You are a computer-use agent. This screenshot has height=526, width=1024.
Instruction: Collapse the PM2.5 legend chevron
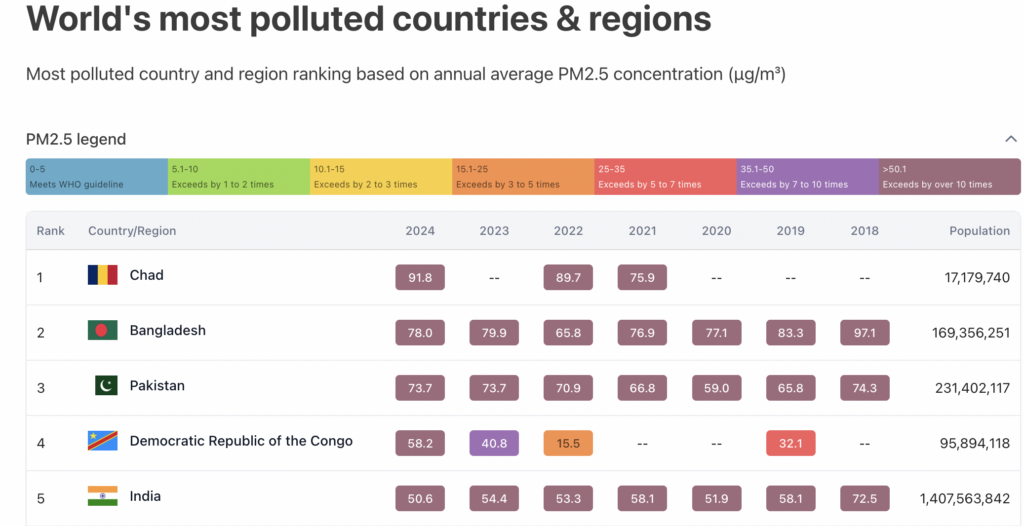coord(1010,139)
